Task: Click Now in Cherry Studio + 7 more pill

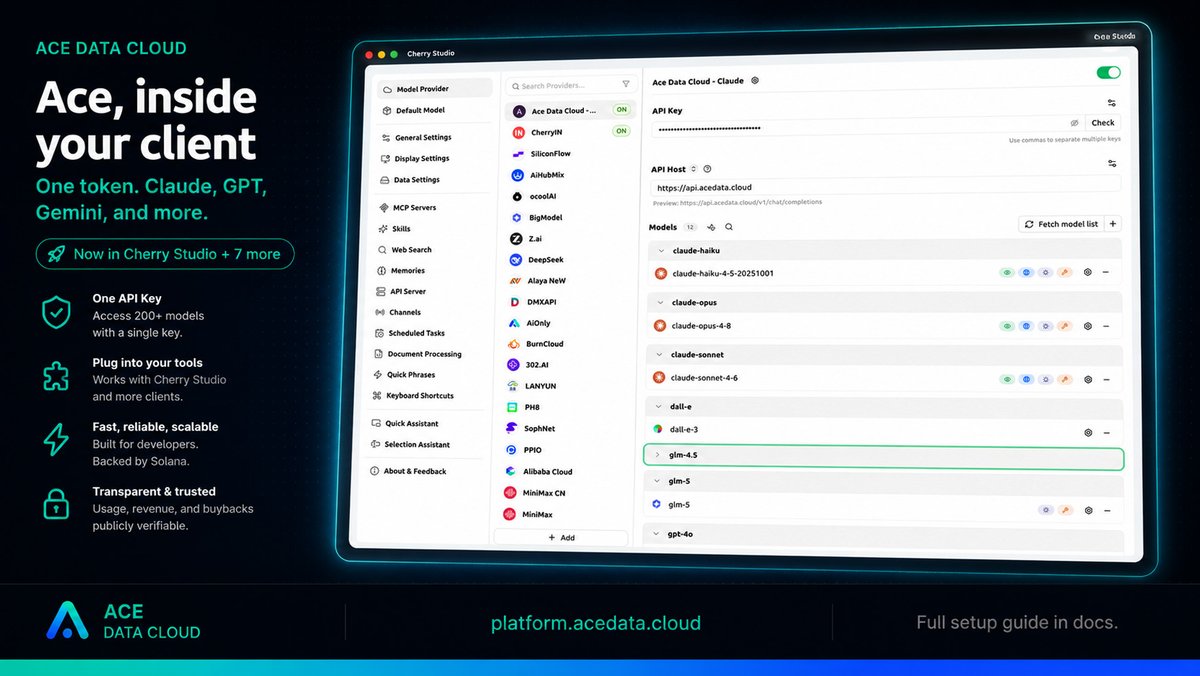Action: pyautogui.click(x=165, y=254)
